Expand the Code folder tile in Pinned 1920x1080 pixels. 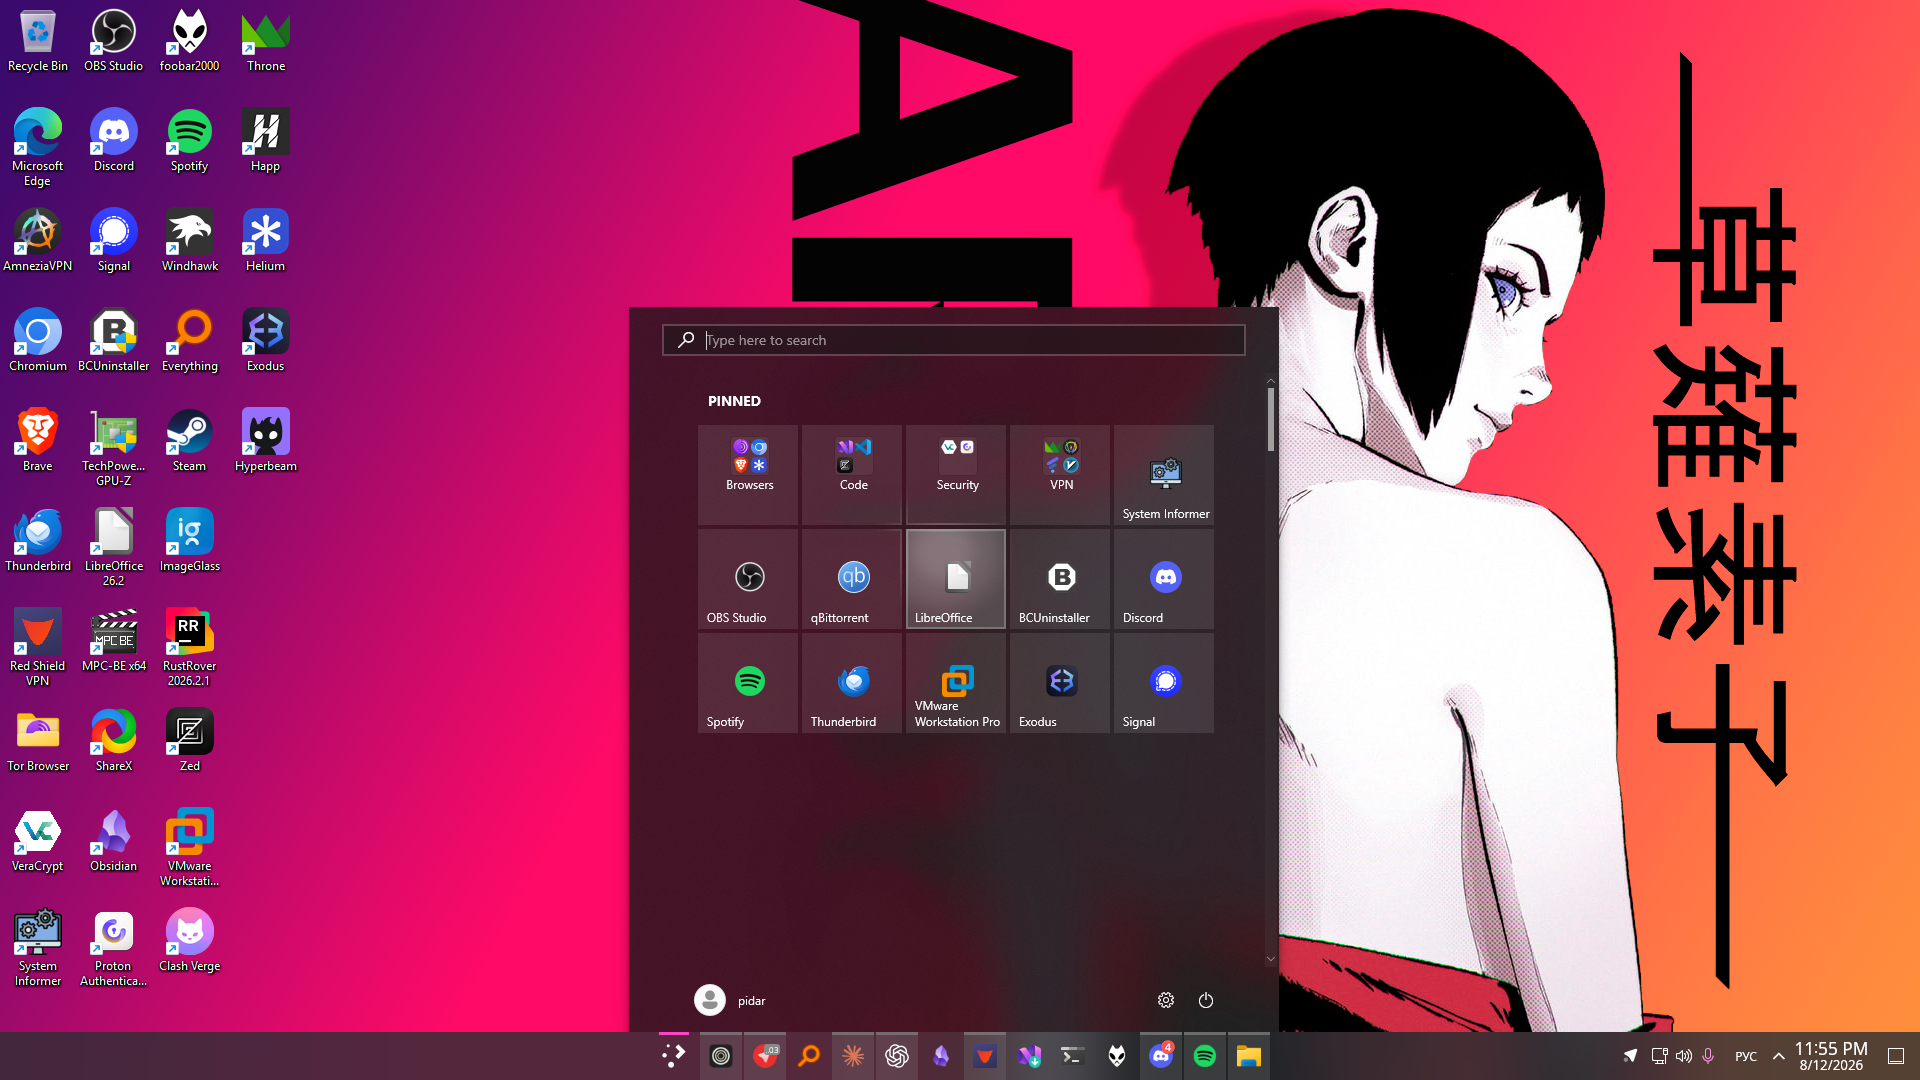pos(852,475)
